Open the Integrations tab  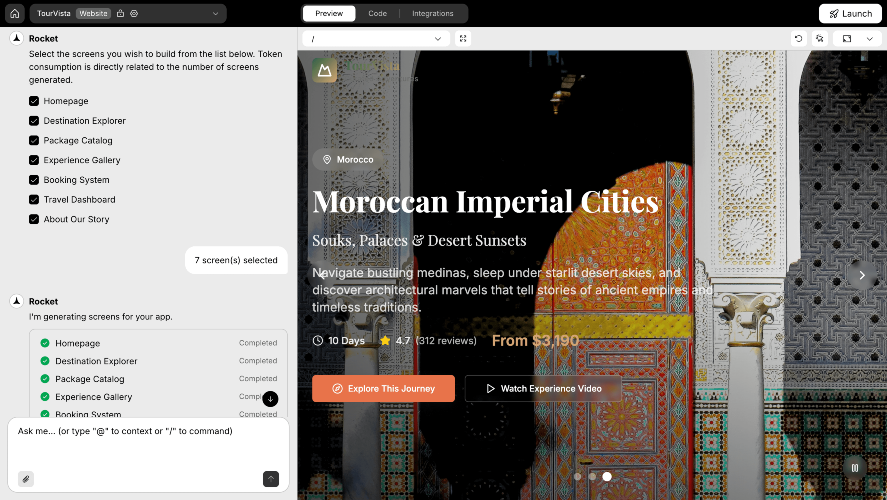(433, 14)
